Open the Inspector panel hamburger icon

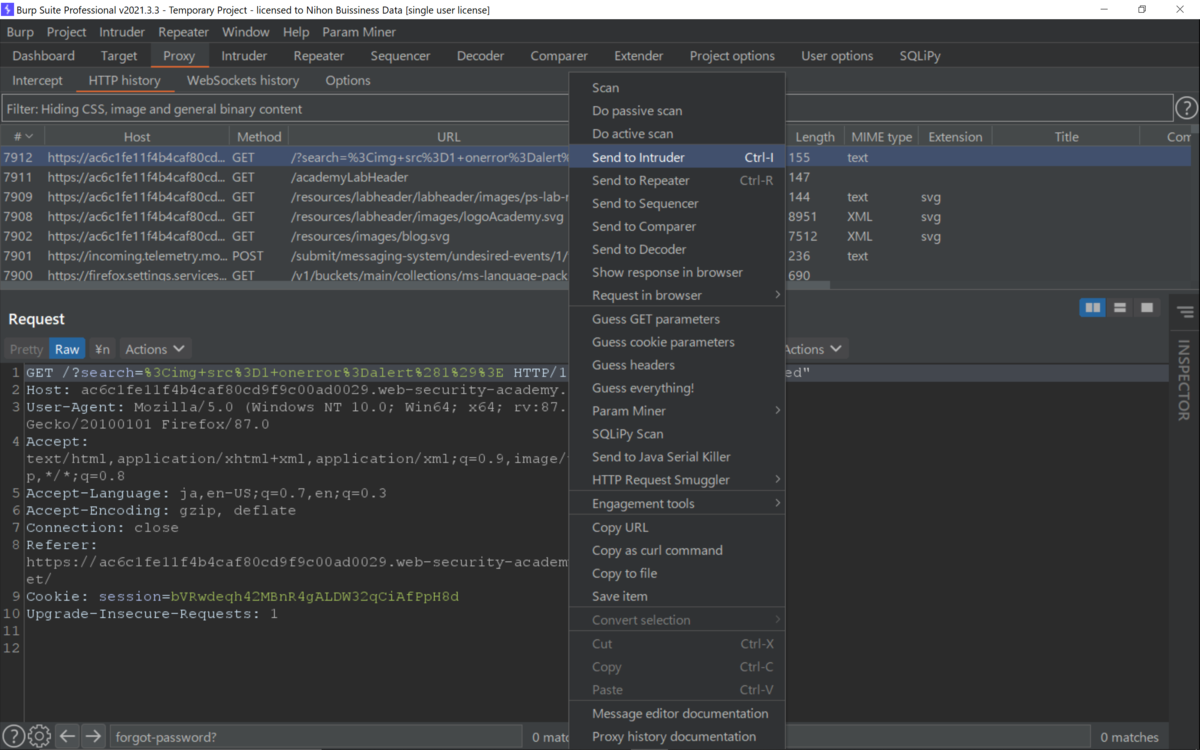[1186, 313]
